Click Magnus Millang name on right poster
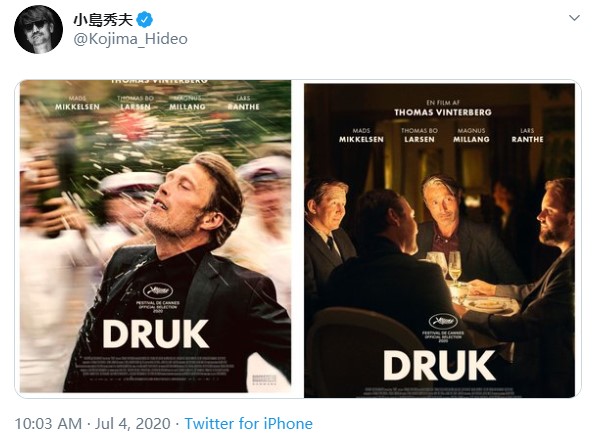595x435 pixels. pyautogui.click(x=471, y=136)
